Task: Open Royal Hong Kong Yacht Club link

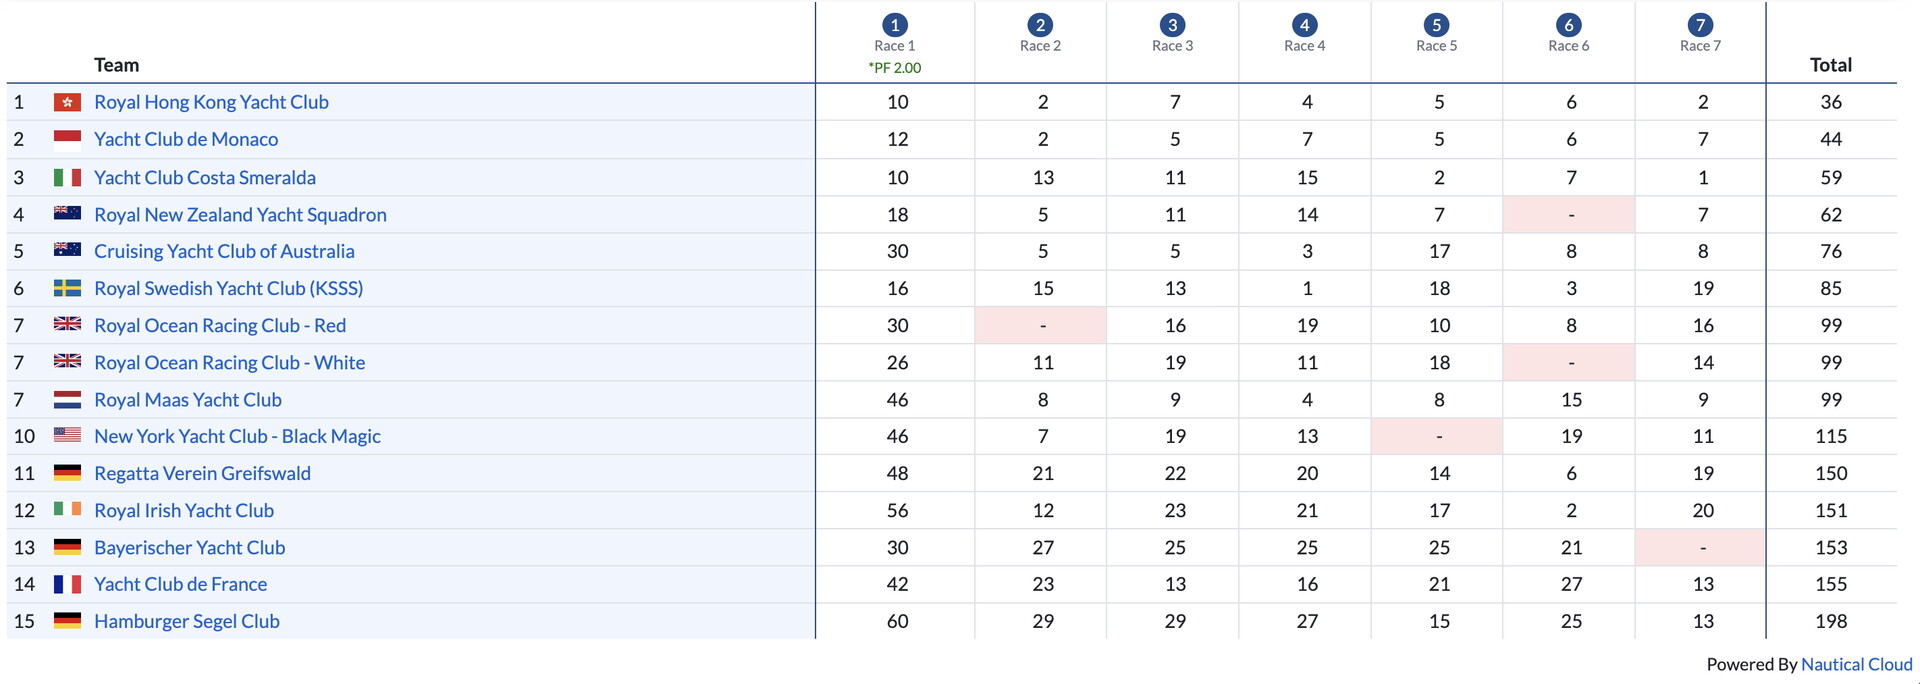Action: tap(211, 102)
